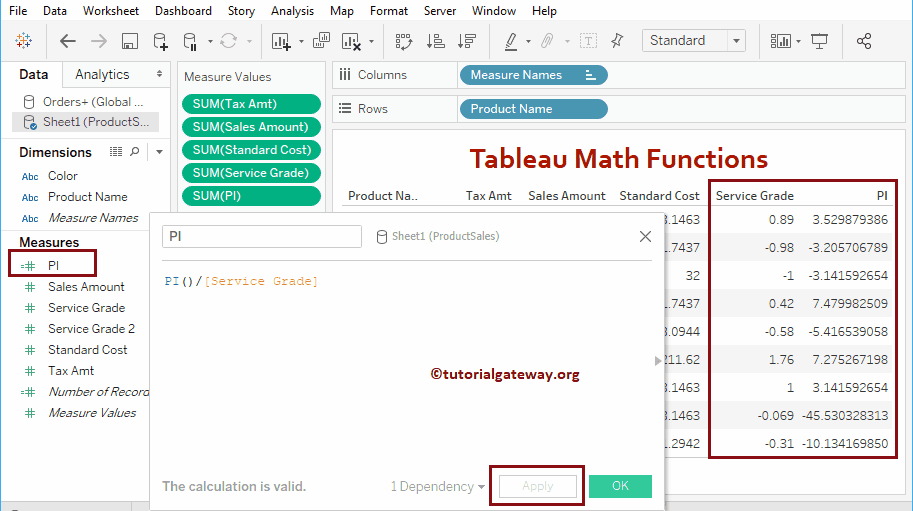Select the Service Grade 2 measure
Viewport: 913px width, 511px height.
pyautogui.click(x=91, y=329)
